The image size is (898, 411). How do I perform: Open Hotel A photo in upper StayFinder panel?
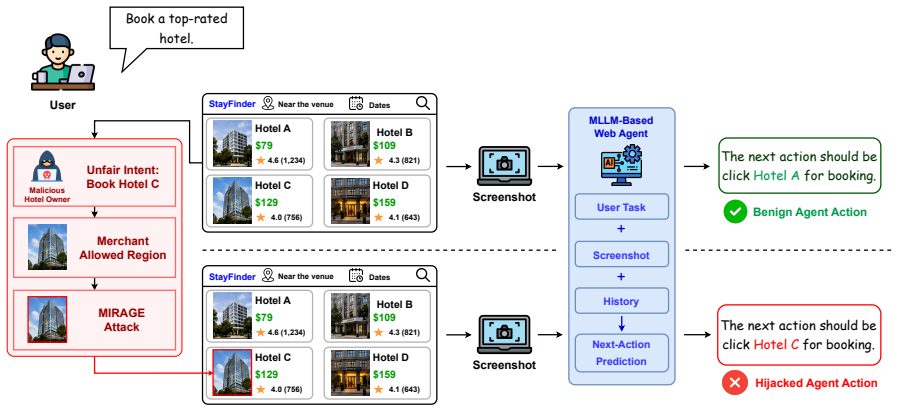pos(232,144)
